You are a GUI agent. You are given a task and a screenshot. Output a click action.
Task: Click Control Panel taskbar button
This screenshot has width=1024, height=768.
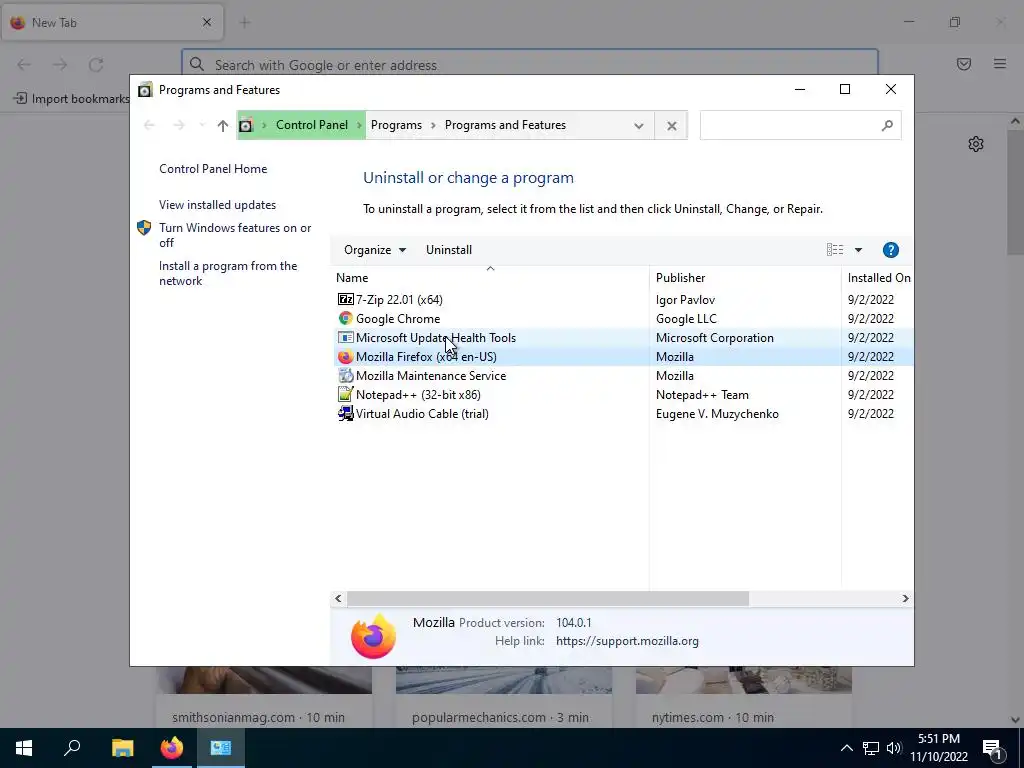(221, 748)
